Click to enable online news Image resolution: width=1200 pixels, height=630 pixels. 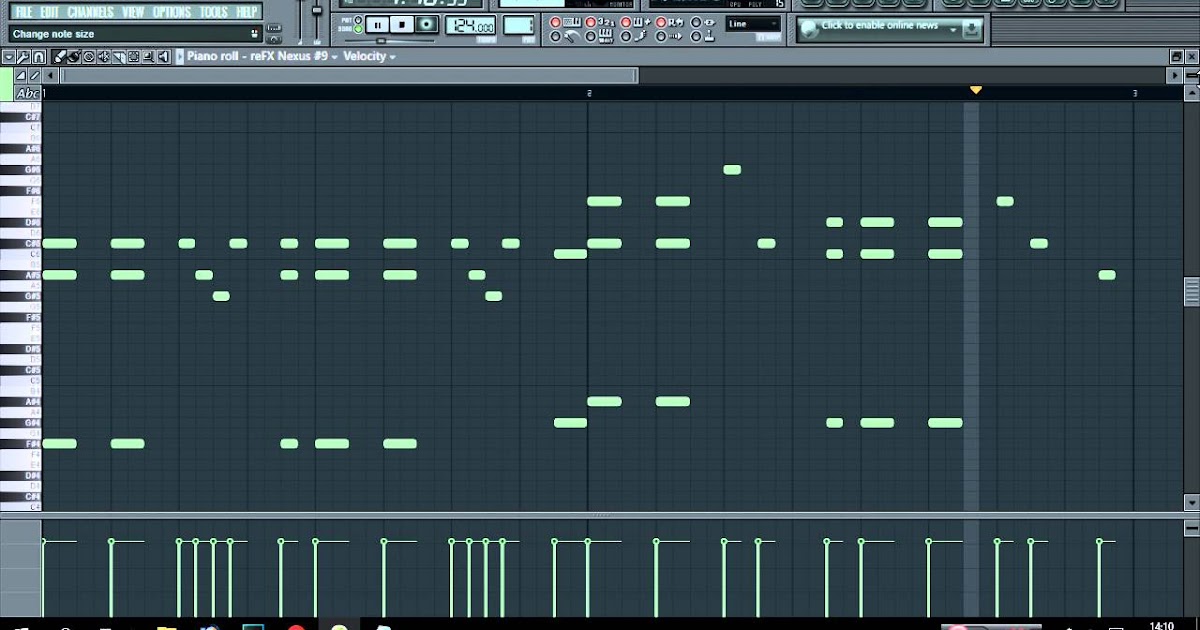pyautogui.click(x=880, y=26)
